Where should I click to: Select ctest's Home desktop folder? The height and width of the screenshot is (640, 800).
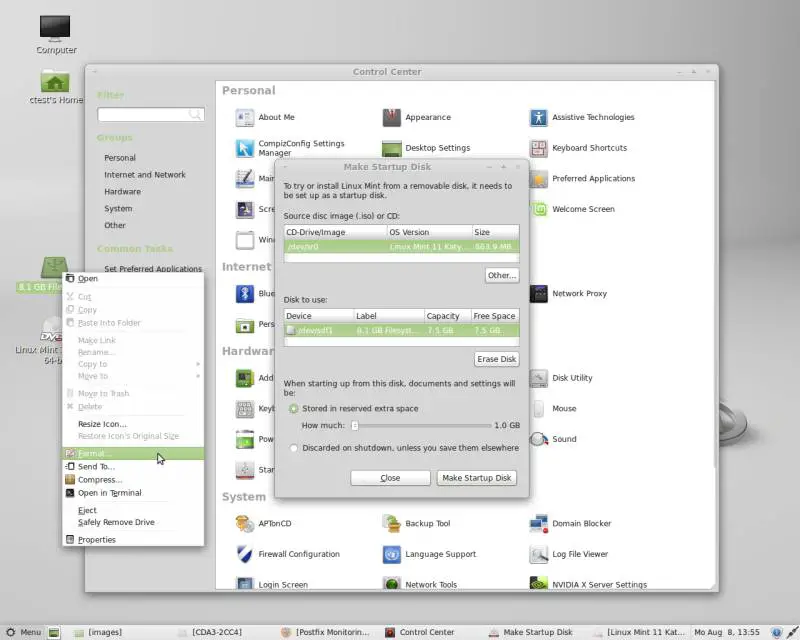pos(55,87)
